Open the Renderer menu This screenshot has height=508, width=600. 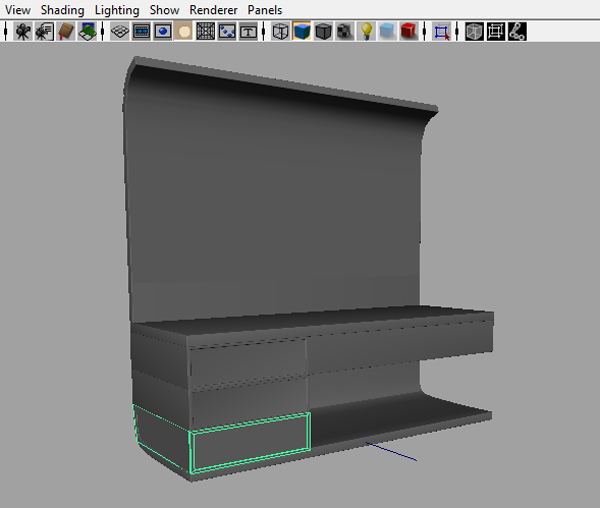coord(213,10)
